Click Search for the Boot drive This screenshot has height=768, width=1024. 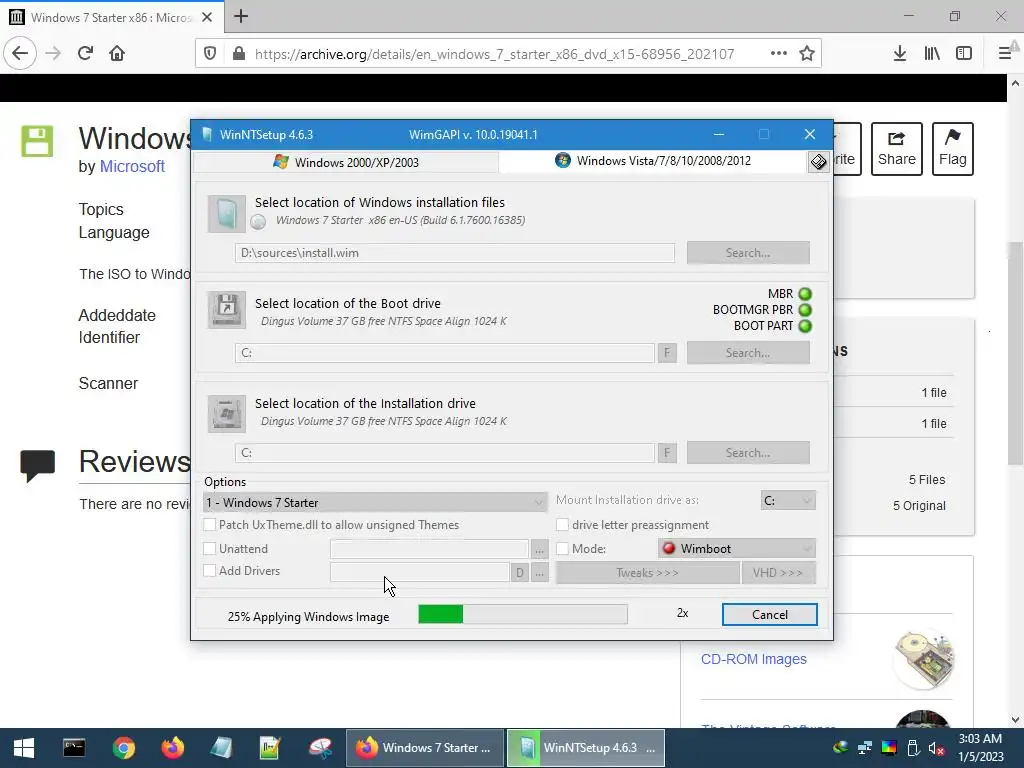[x=748, y=353]
